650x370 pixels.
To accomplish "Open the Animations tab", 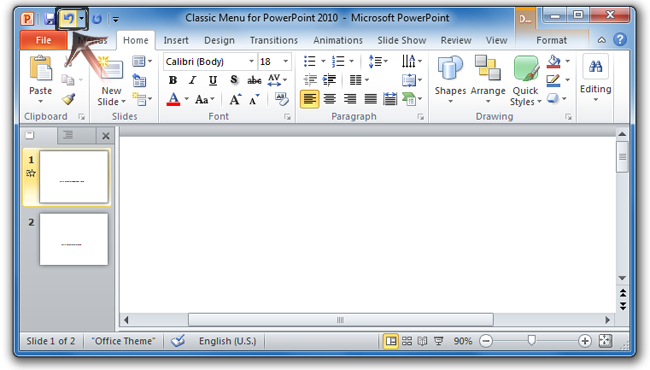I will click(x=338, y=40).
